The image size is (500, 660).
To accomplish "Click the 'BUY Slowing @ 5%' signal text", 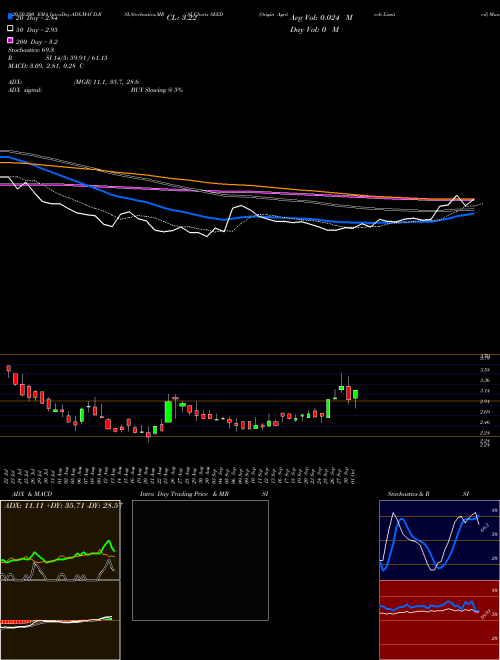I will 157,90.
